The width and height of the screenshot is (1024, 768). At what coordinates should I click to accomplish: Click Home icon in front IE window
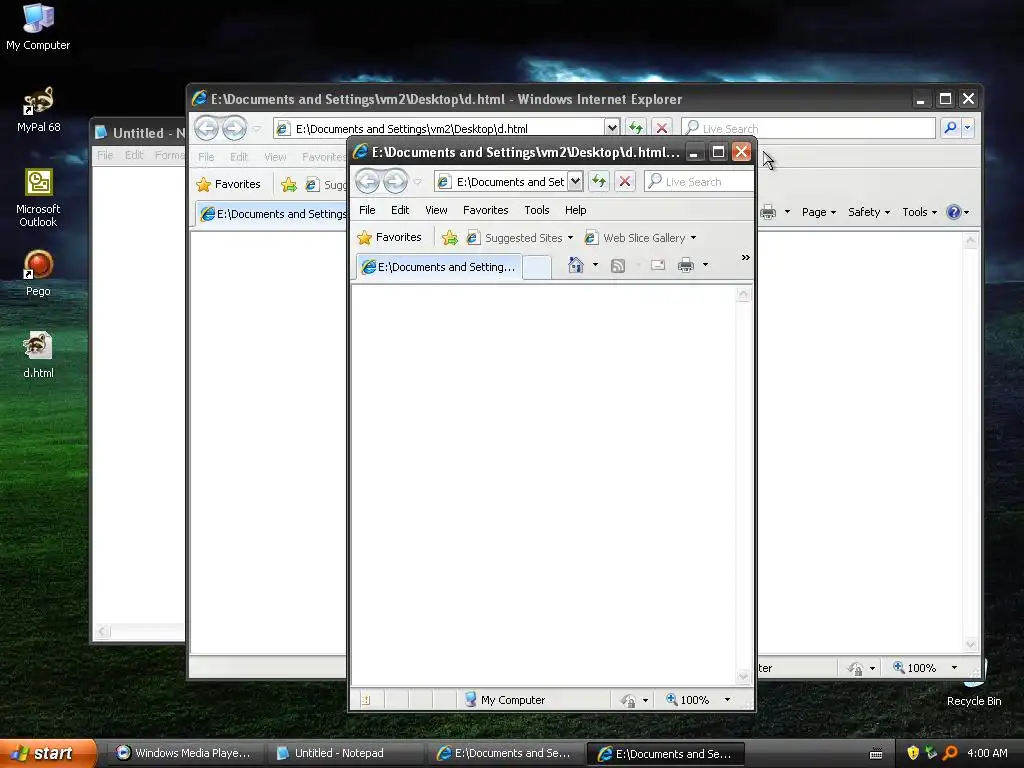click(x=575, y=265)
